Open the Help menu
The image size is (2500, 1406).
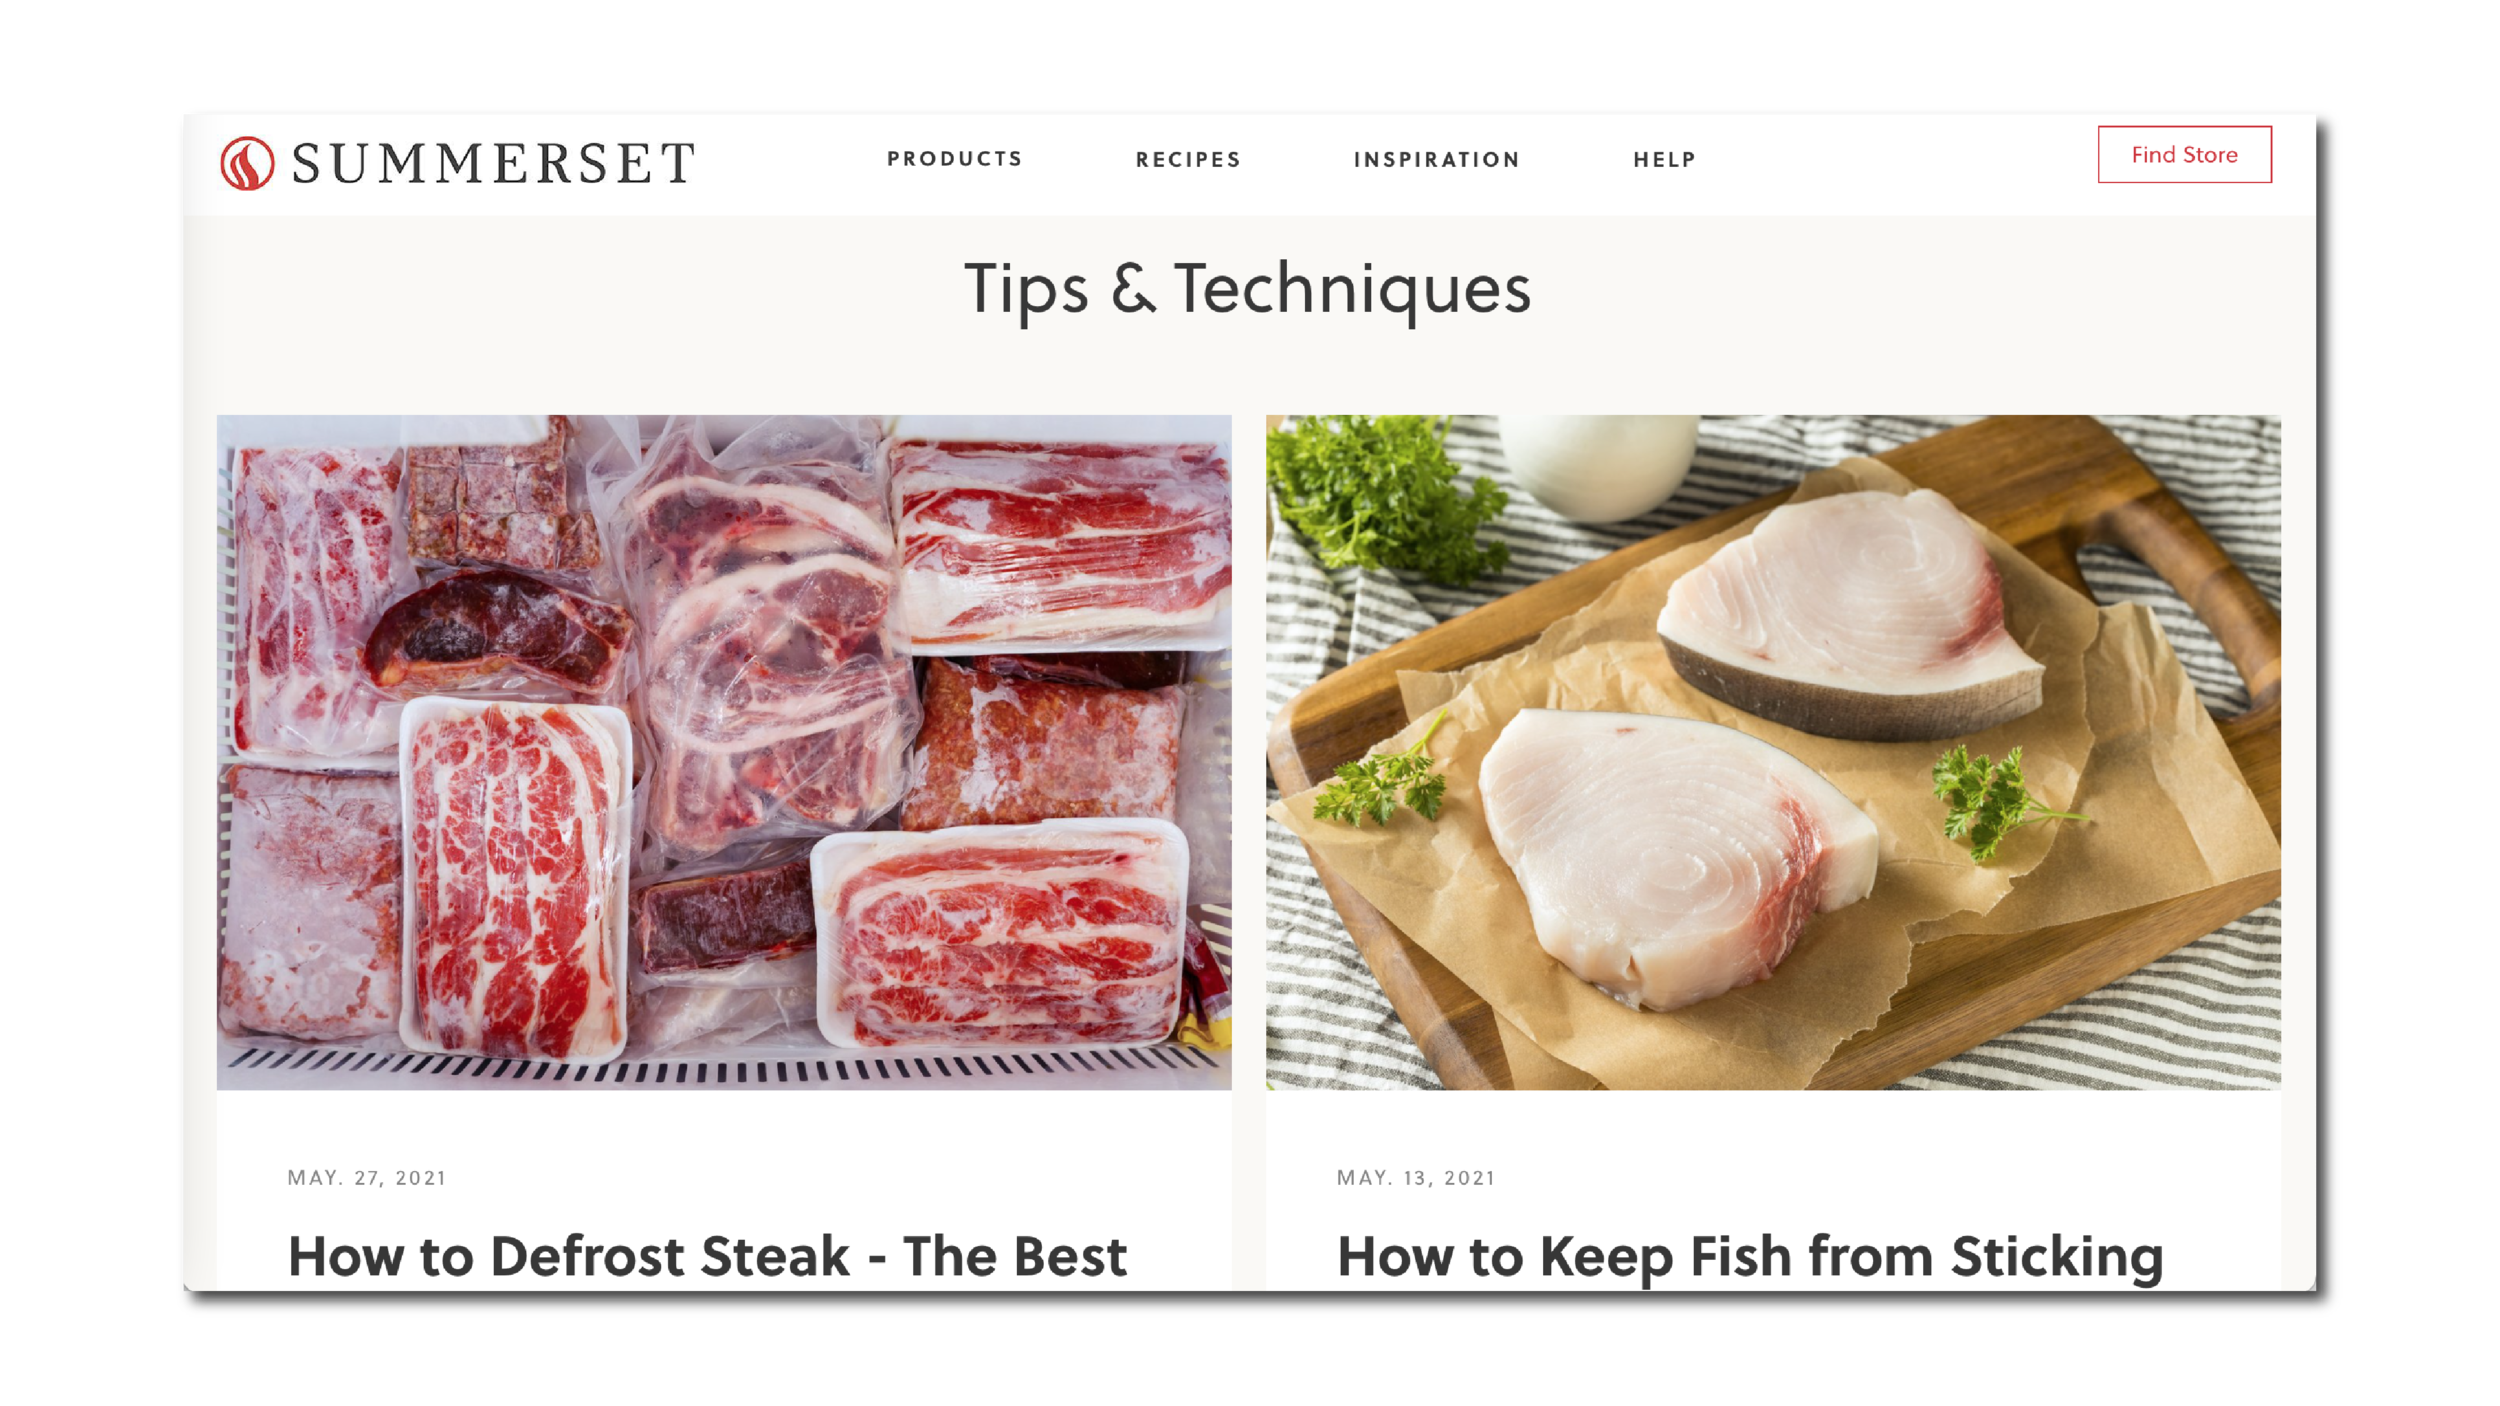tap(1665, 160)
